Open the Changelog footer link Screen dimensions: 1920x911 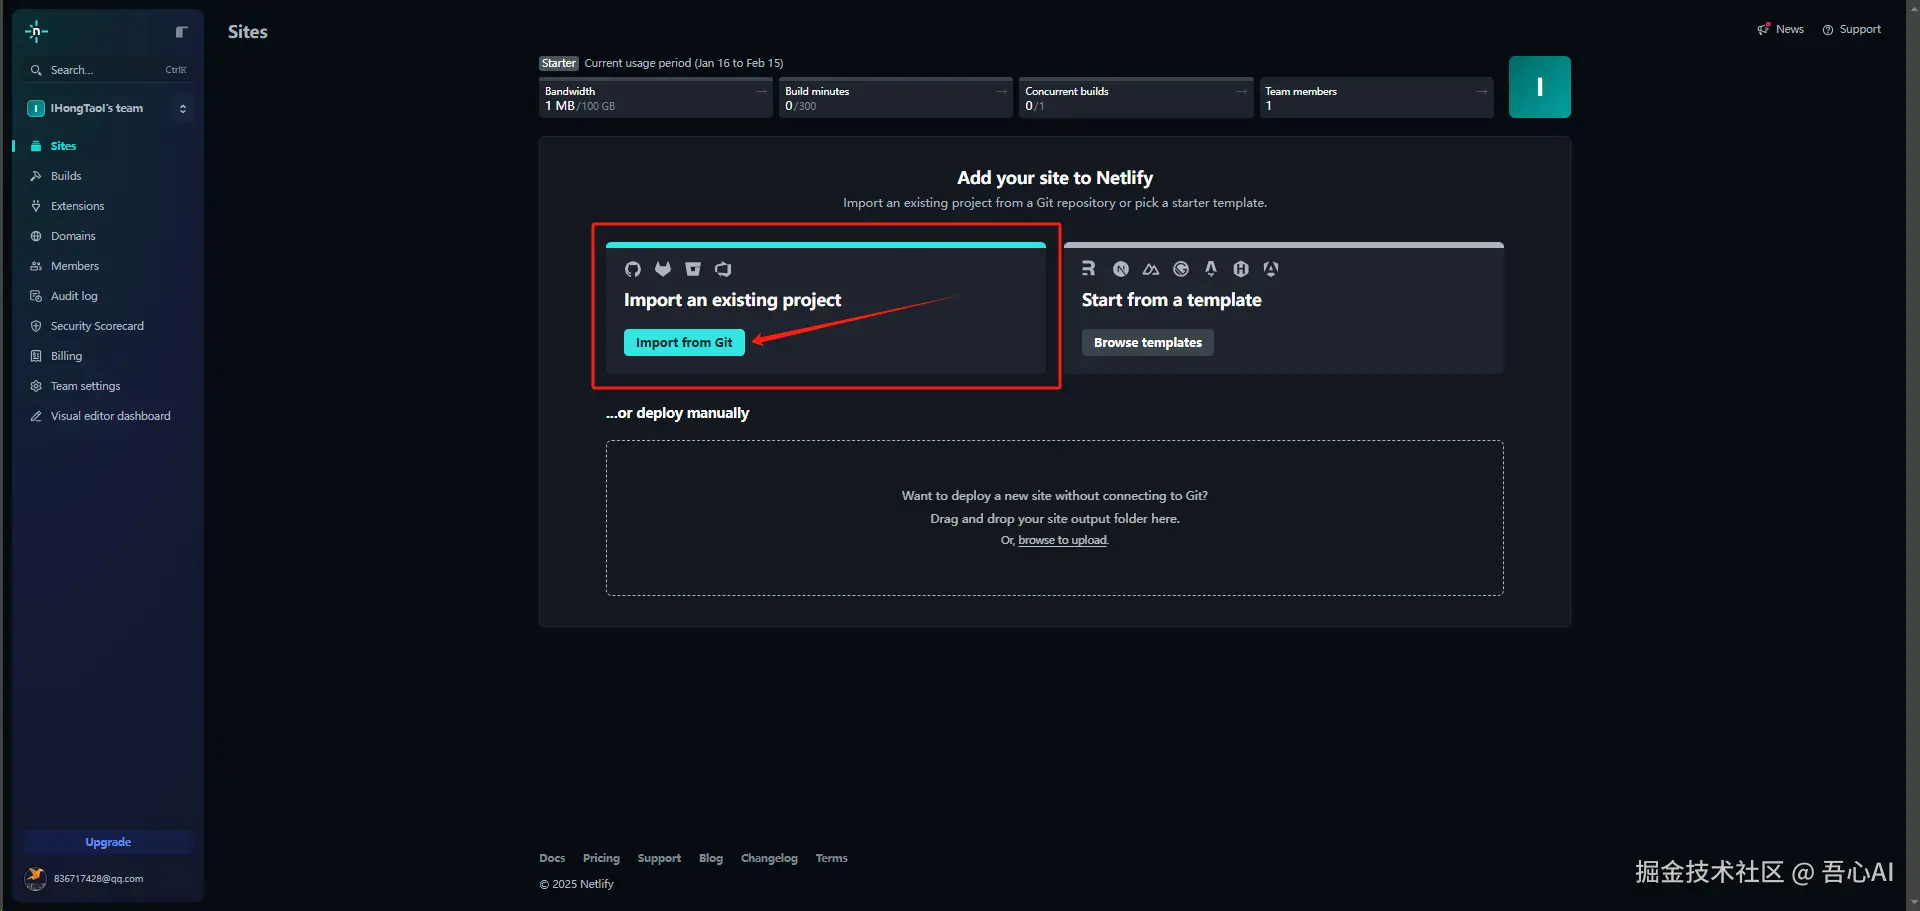coord(769,858)
